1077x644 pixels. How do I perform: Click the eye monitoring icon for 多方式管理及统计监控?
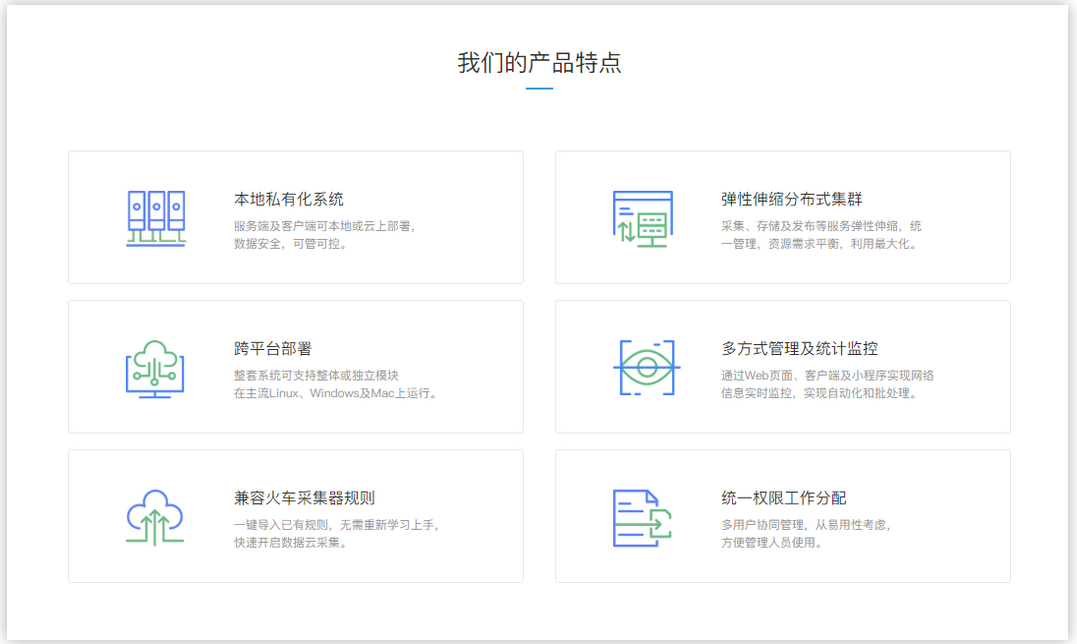643,367
